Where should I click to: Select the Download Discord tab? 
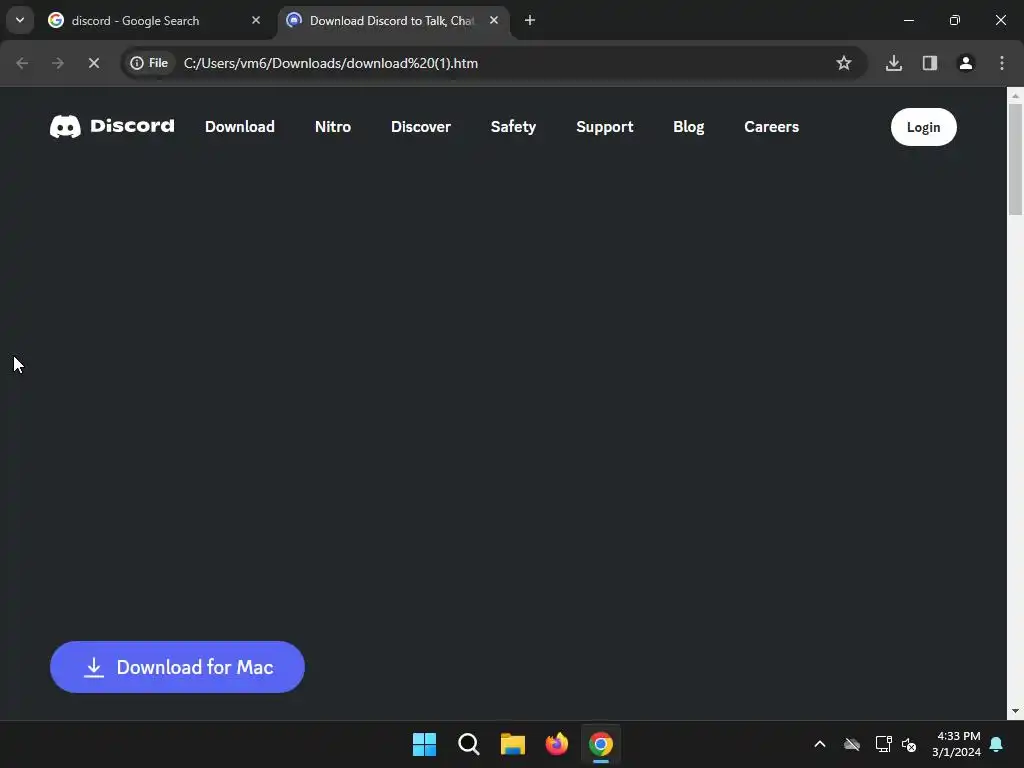point(393,20)
